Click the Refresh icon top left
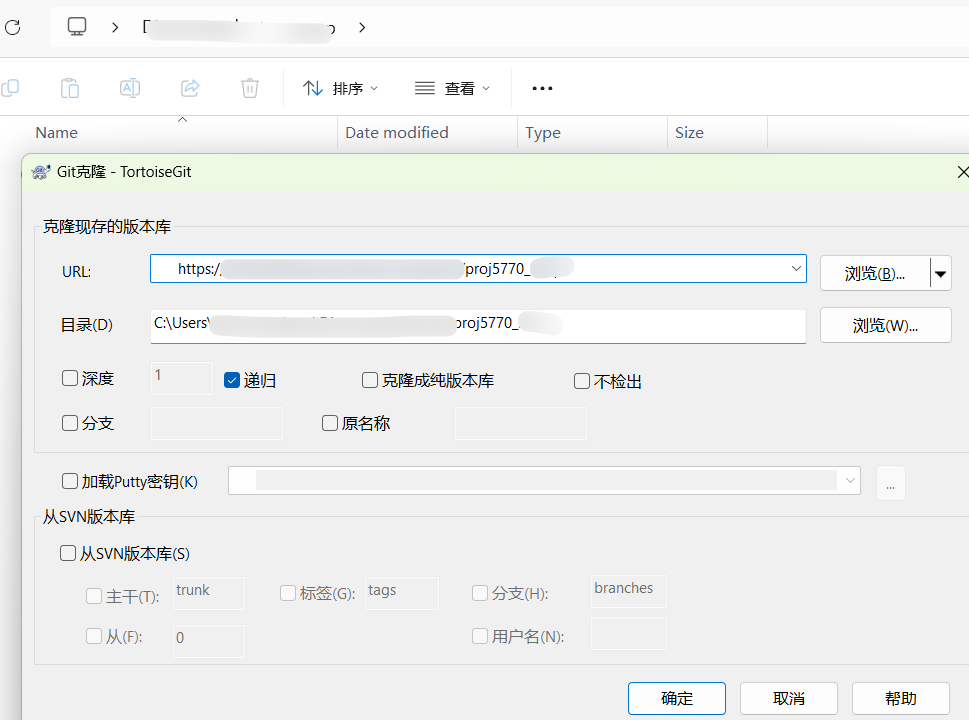Screen dimensions: 969x720 [12, 27]
